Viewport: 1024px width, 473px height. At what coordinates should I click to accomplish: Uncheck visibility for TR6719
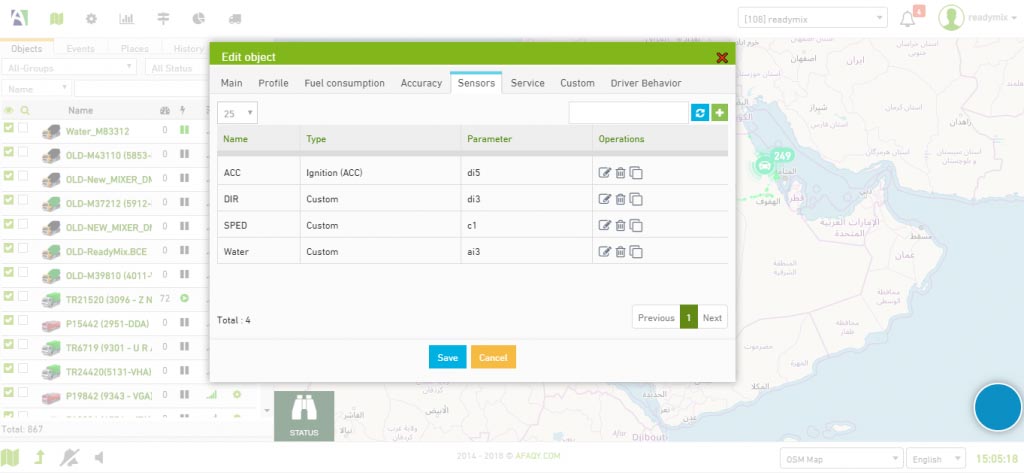(x=8, y=344)
